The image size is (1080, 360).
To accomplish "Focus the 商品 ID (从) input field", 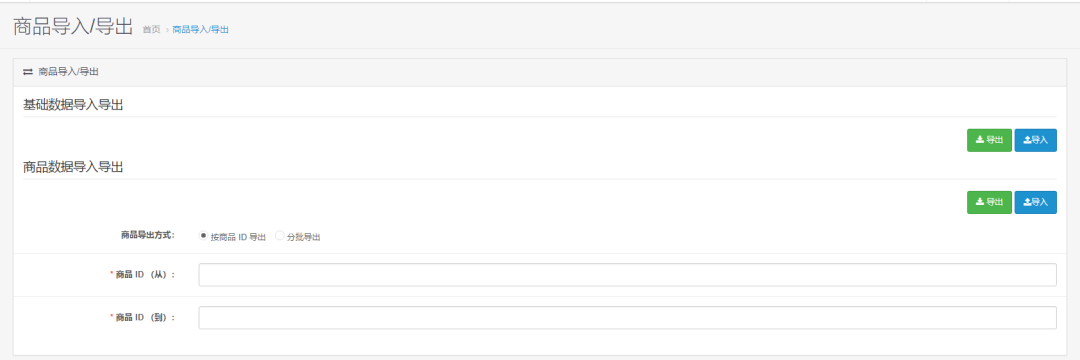I will point(627,275).
